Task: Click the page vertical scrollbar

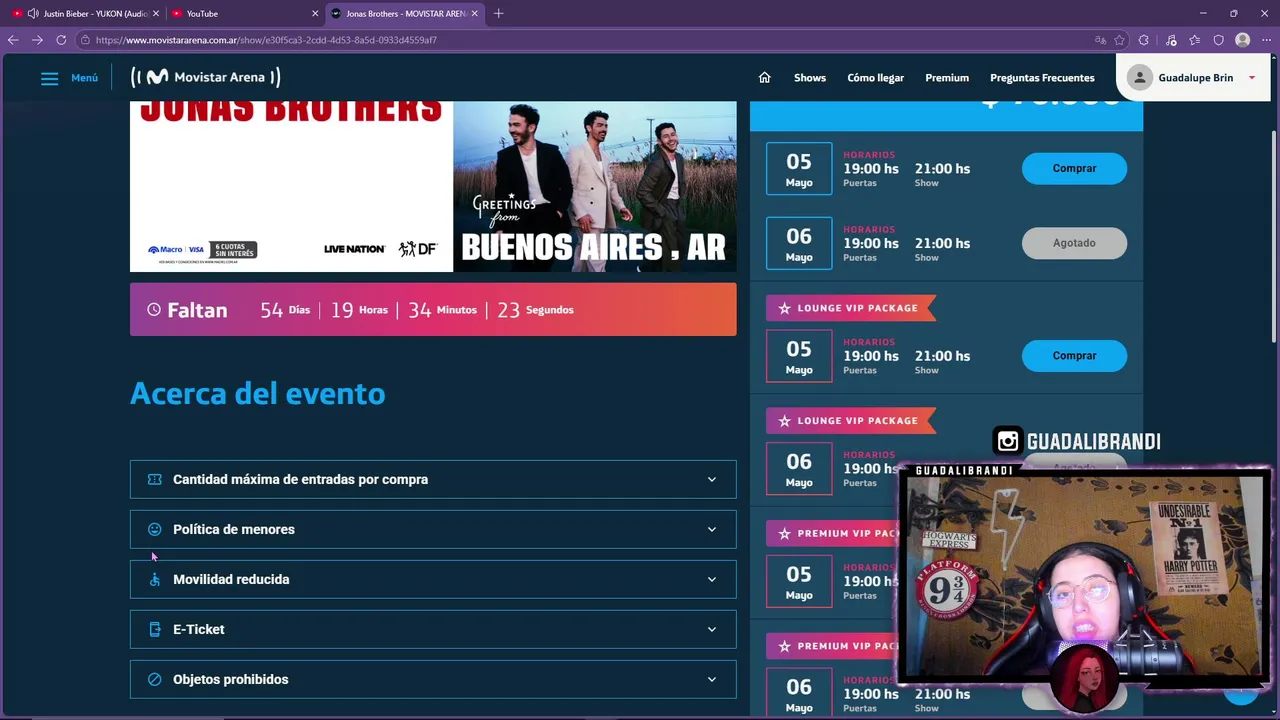Action: click(1274, 235)
